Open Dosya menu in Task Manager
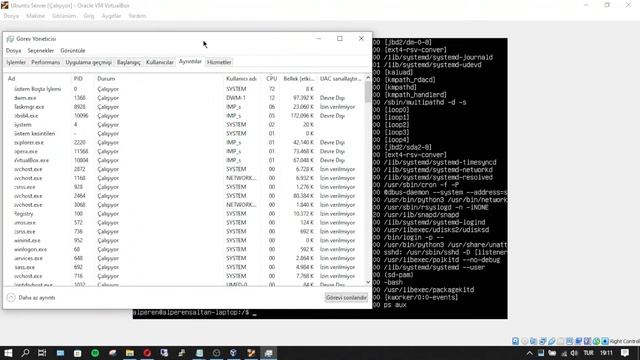 (13, 51)
